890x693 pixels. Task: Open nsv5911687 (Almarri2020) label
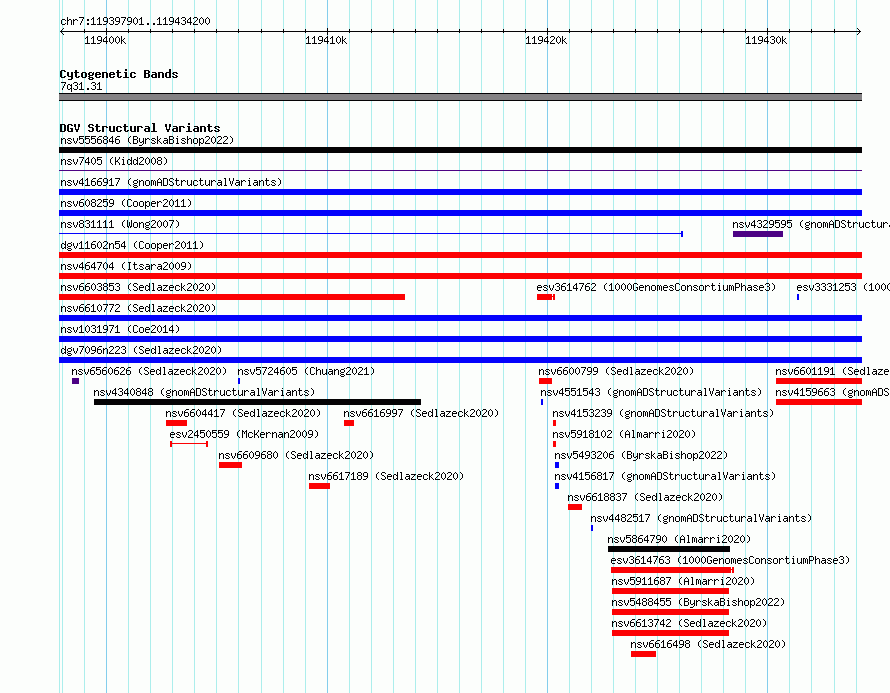click(683, 581)
